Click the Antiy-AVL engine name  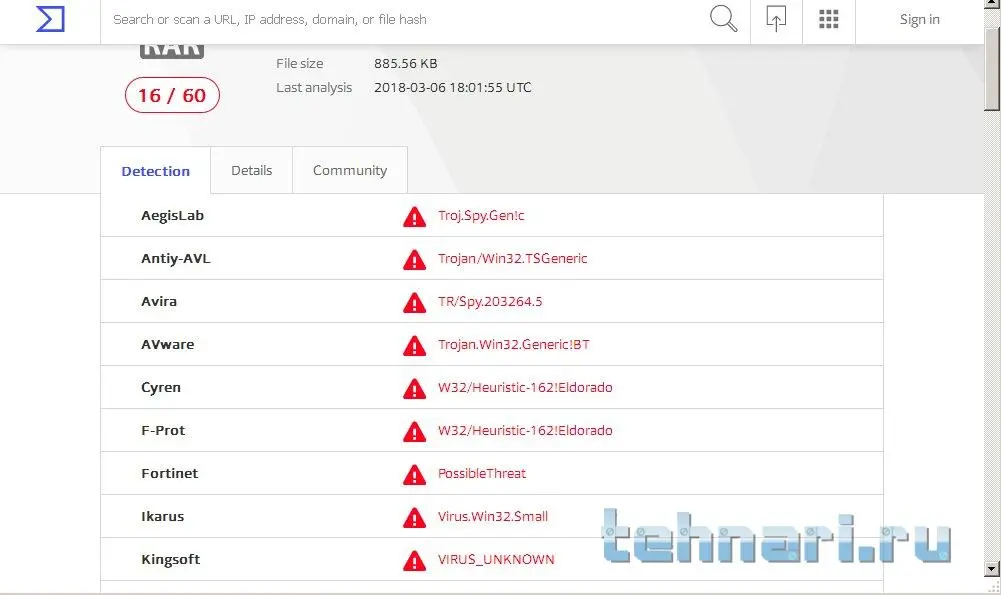tap(176, 259)
